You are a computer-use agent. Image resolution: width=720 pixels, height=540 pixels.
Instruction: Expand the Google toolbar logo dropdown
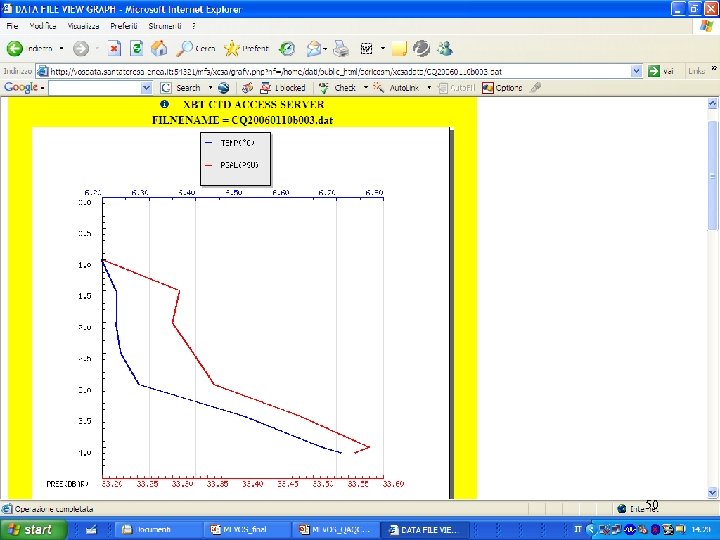click(23, 87)
